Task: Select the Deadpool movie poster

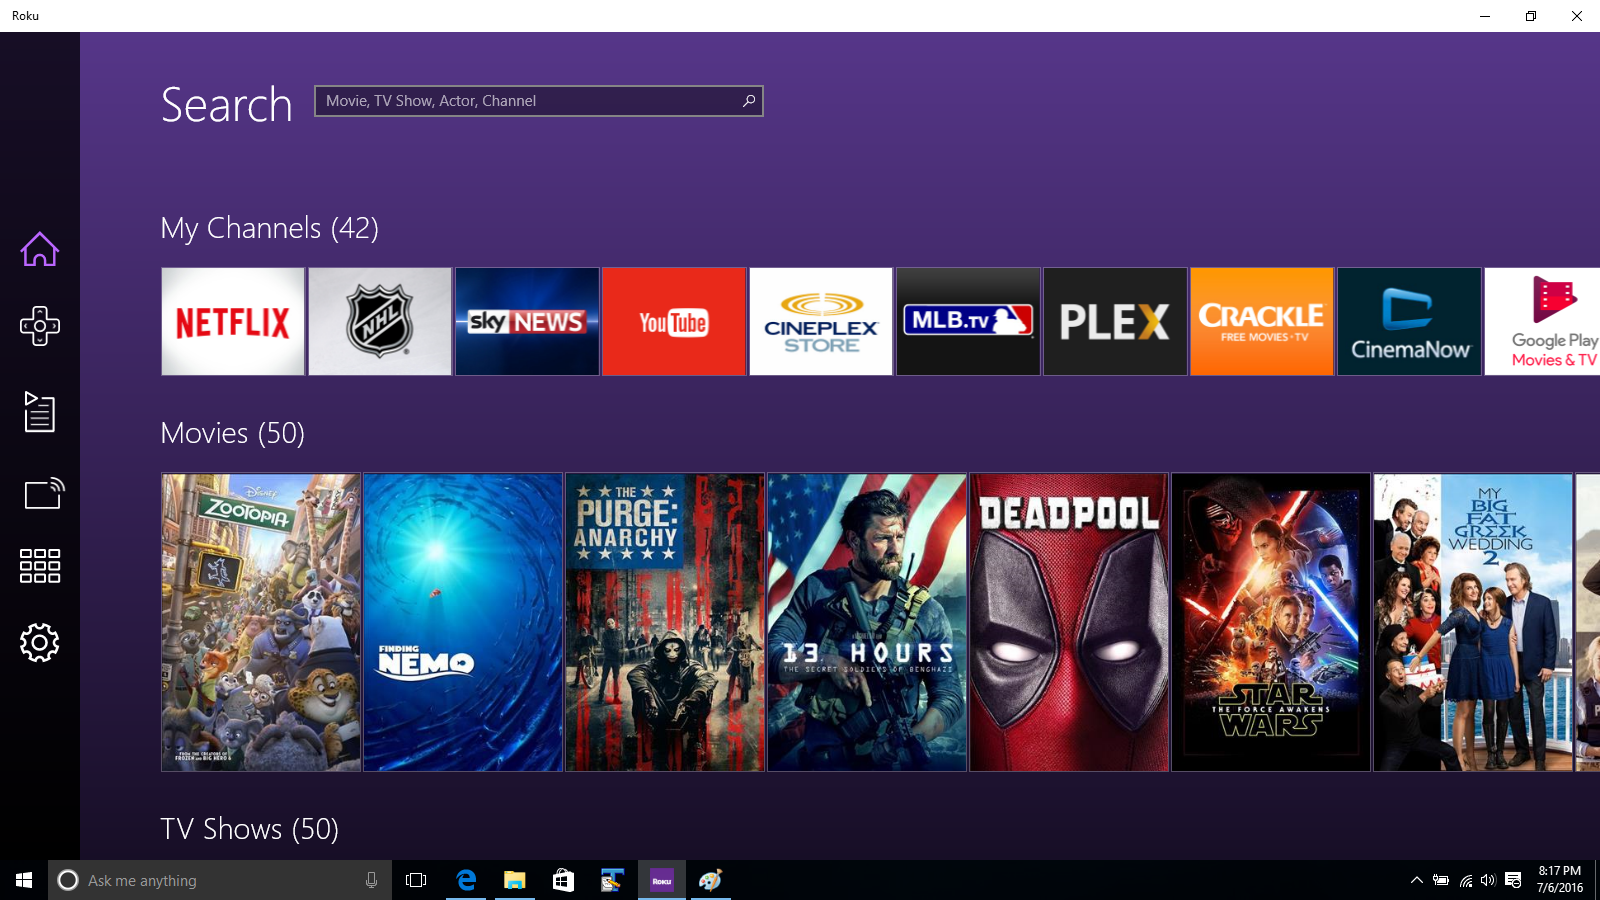Action: tap(1068, 622)
